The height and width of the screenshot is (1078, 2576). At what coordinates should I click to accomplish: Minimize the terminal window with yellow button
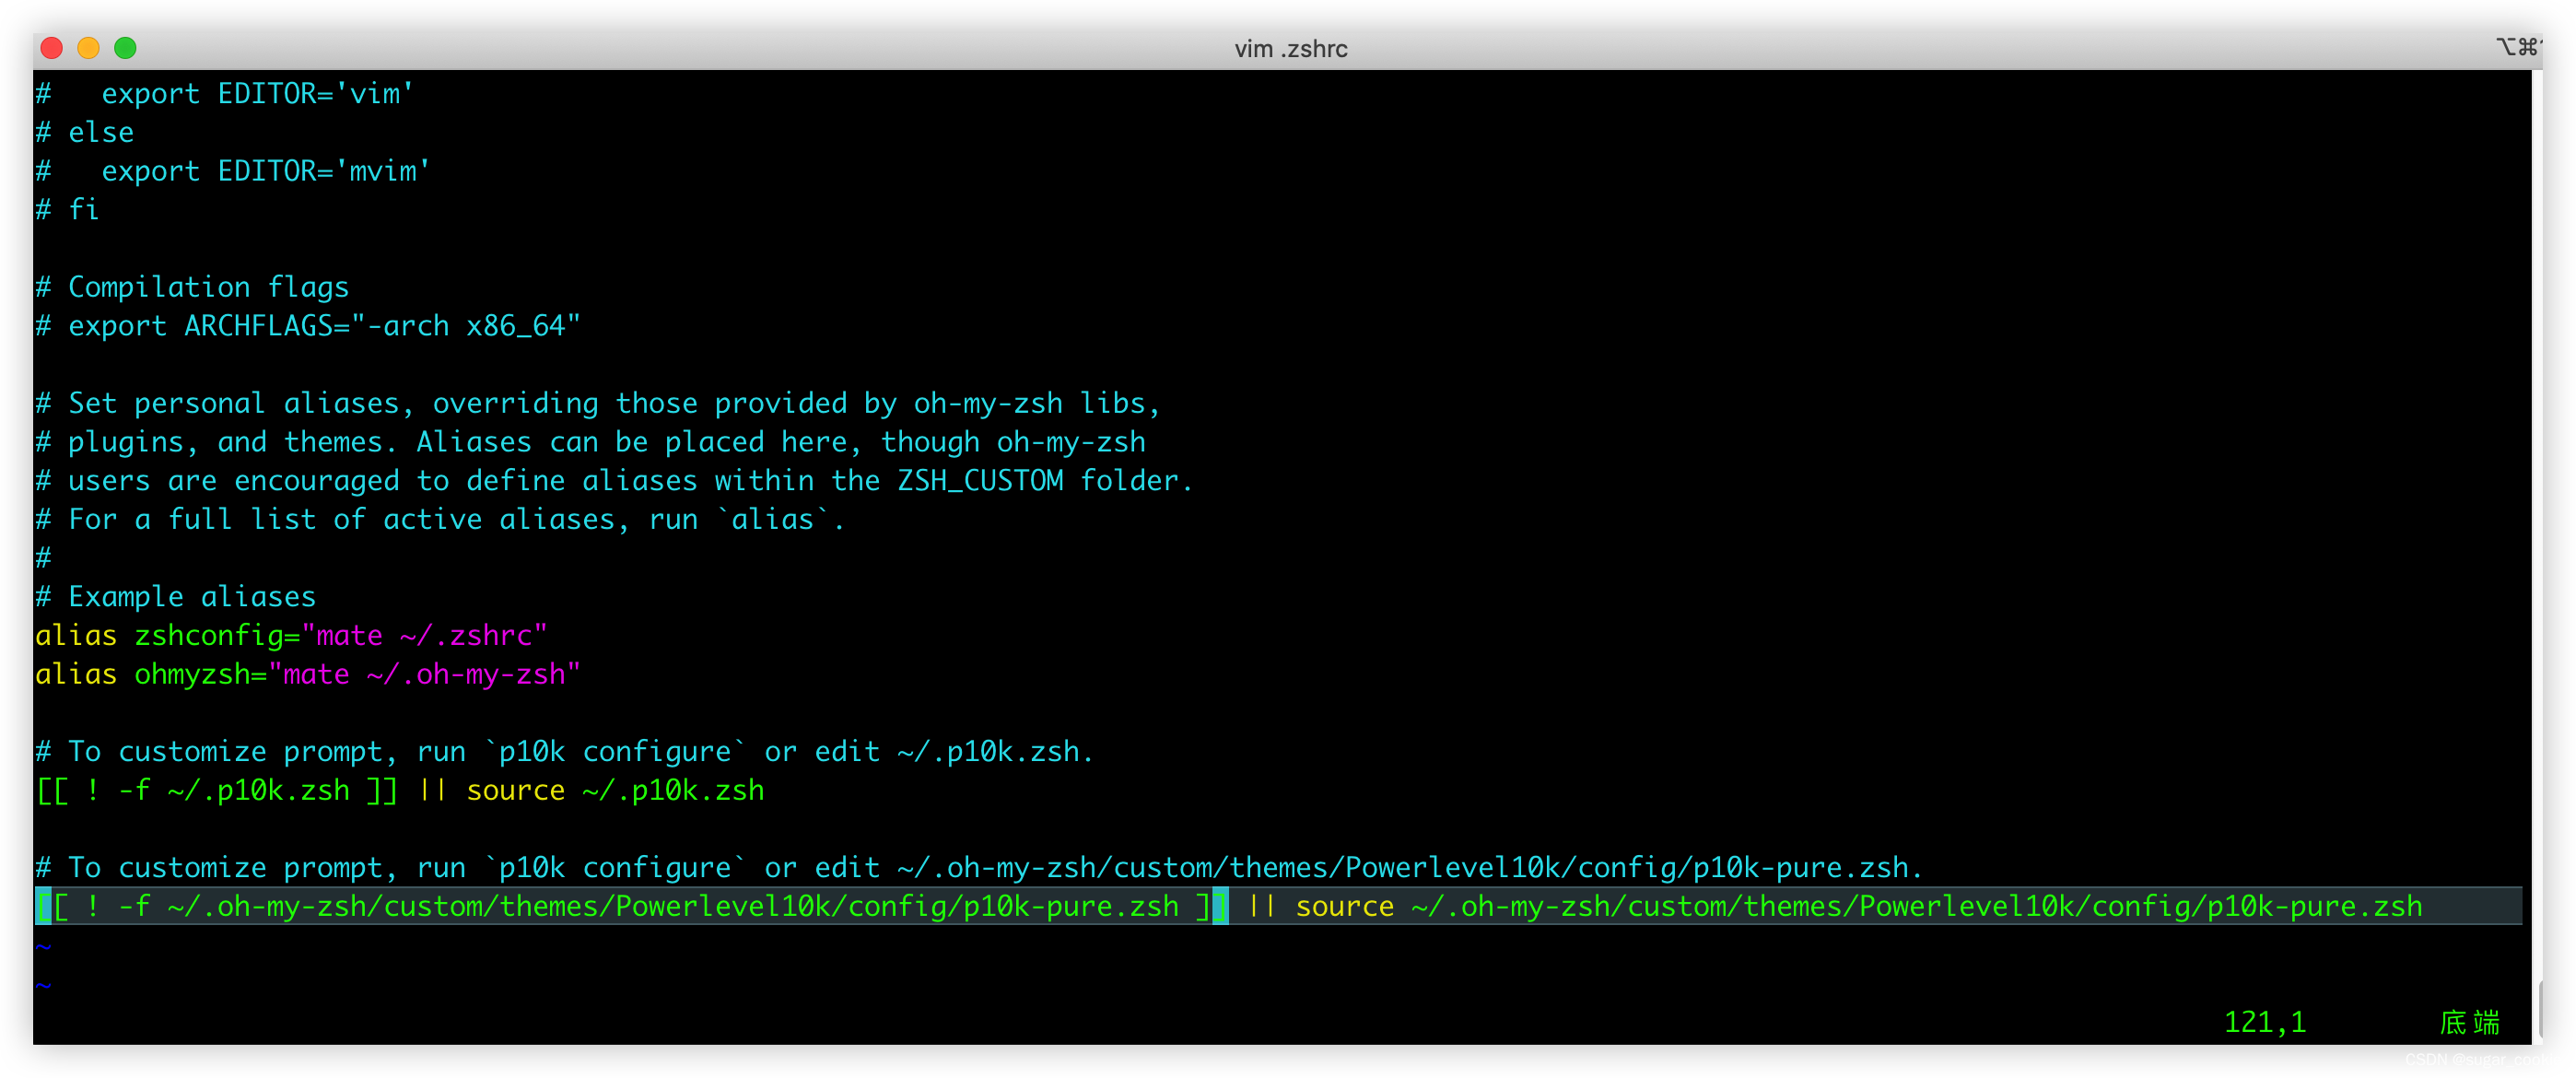click(x=88, y=47)
